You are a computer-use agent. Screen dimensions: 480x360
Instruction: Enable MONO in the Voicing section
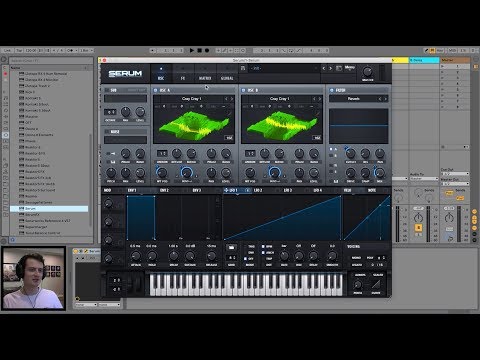pyautogui.click(x=356, y=258)
